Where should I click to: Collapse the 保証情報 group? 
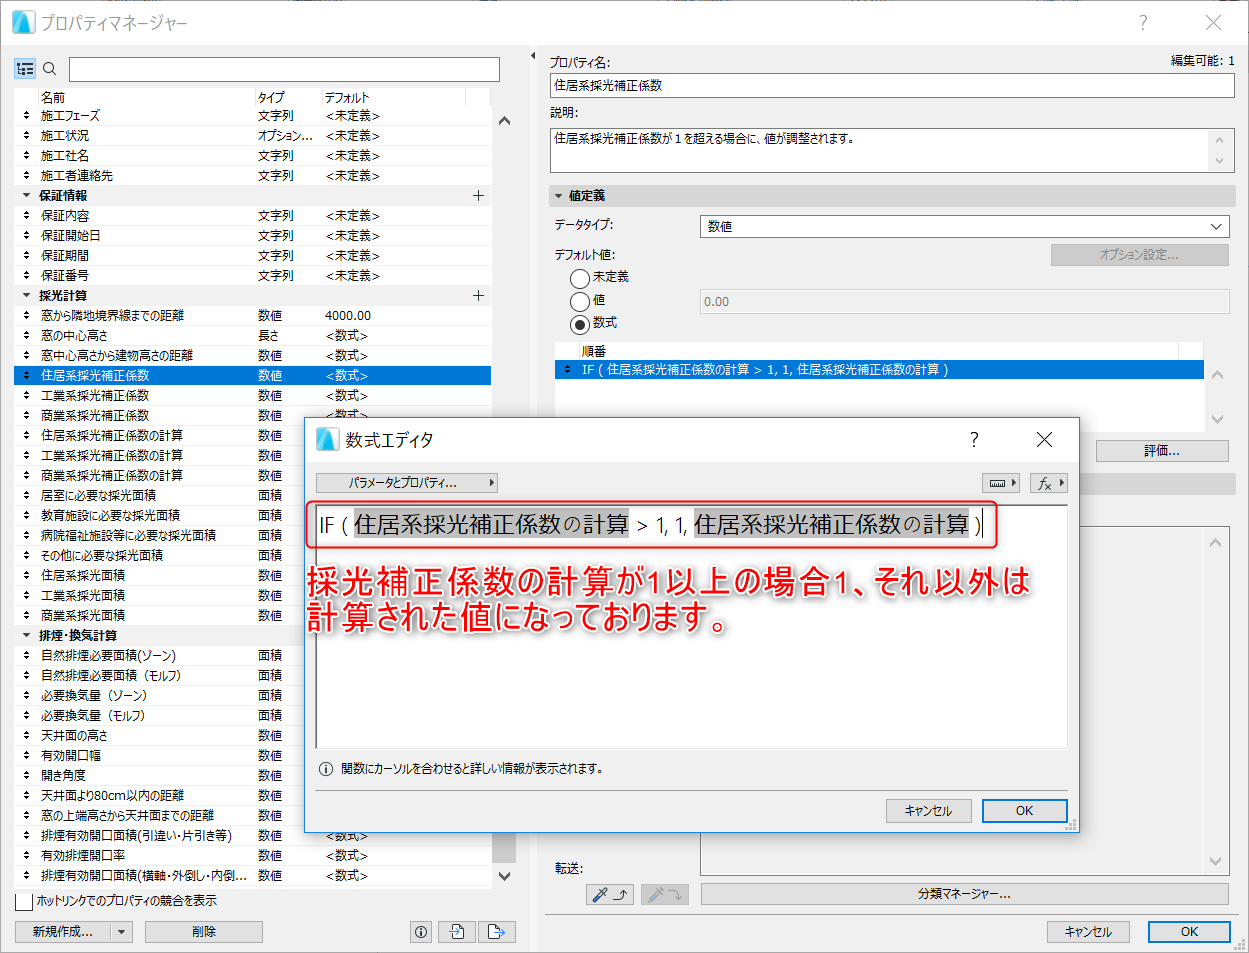click(27, 196)
